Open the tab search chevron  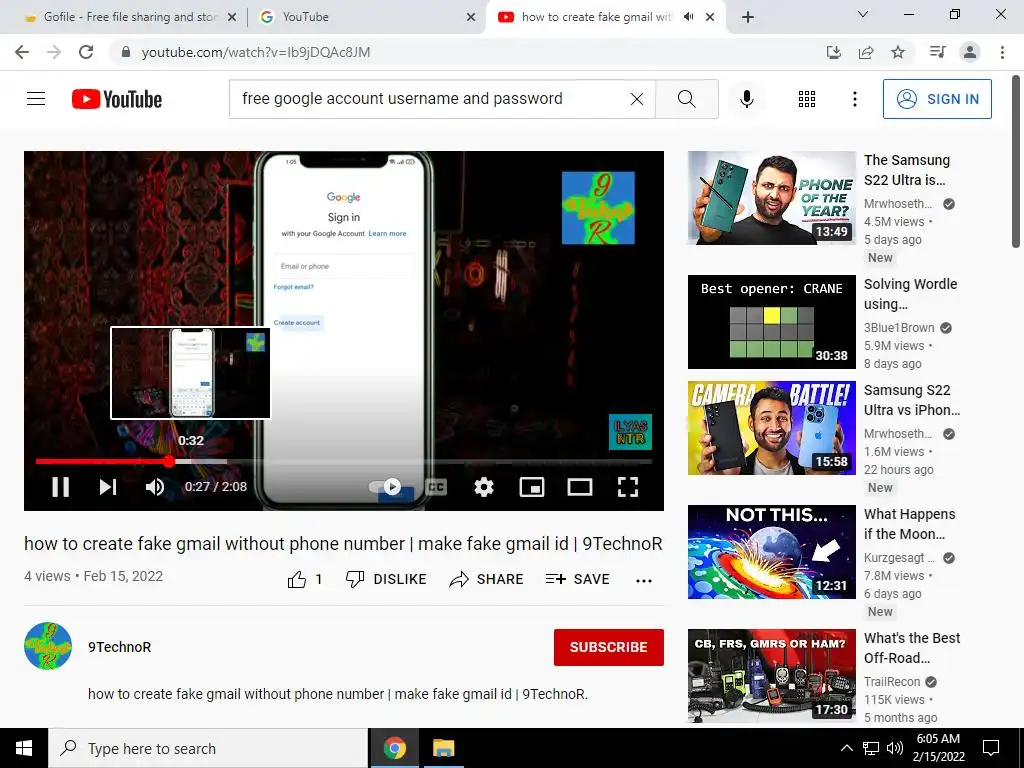(863, 14)
